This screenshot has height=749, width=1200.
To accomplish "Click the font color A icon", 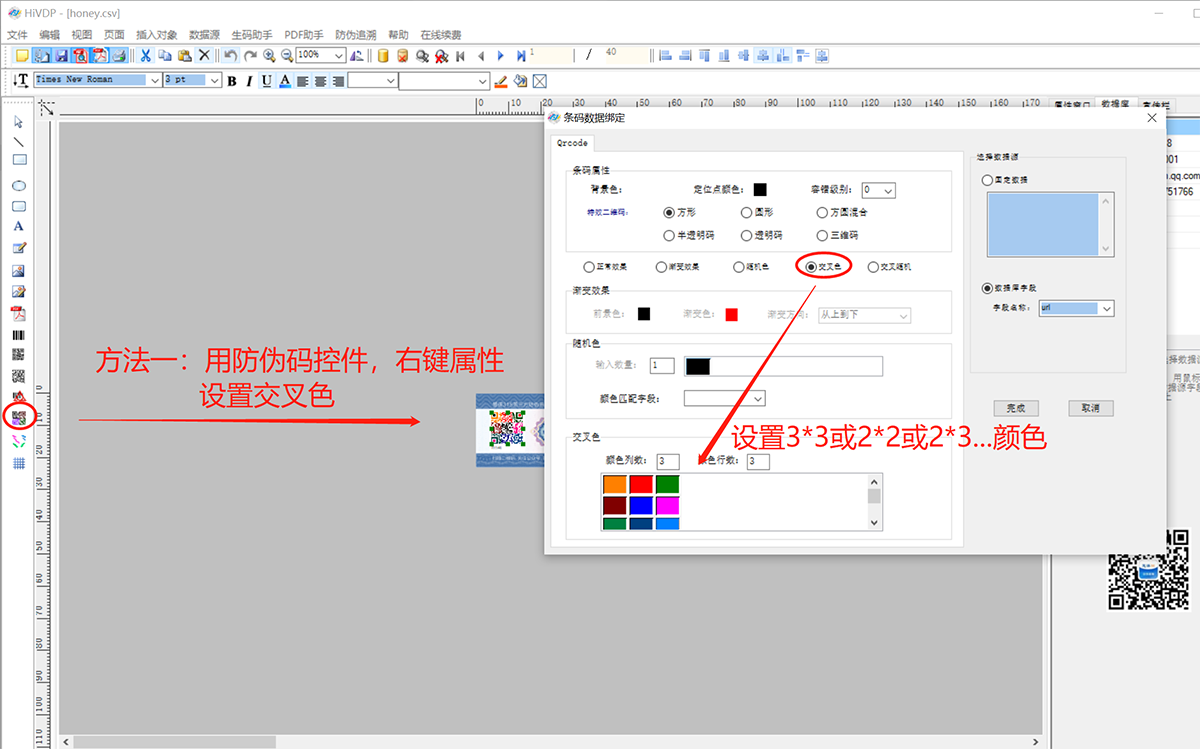I will (285, 81).
